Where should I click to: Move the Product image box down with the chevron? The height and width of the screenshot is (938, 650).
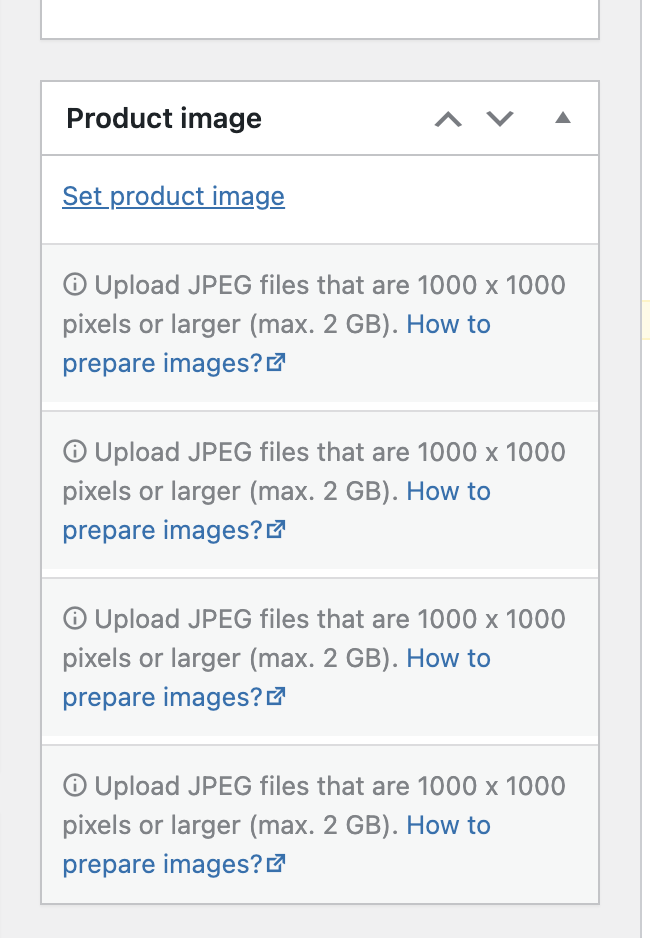pyautogui.click(x=499, y=118)
